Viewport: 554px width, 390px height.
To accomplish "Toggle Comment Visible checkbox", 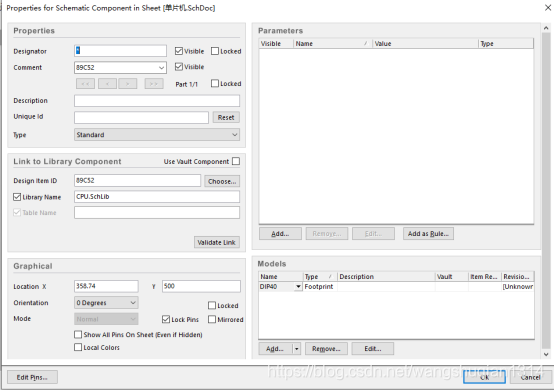I will (179, 67).
